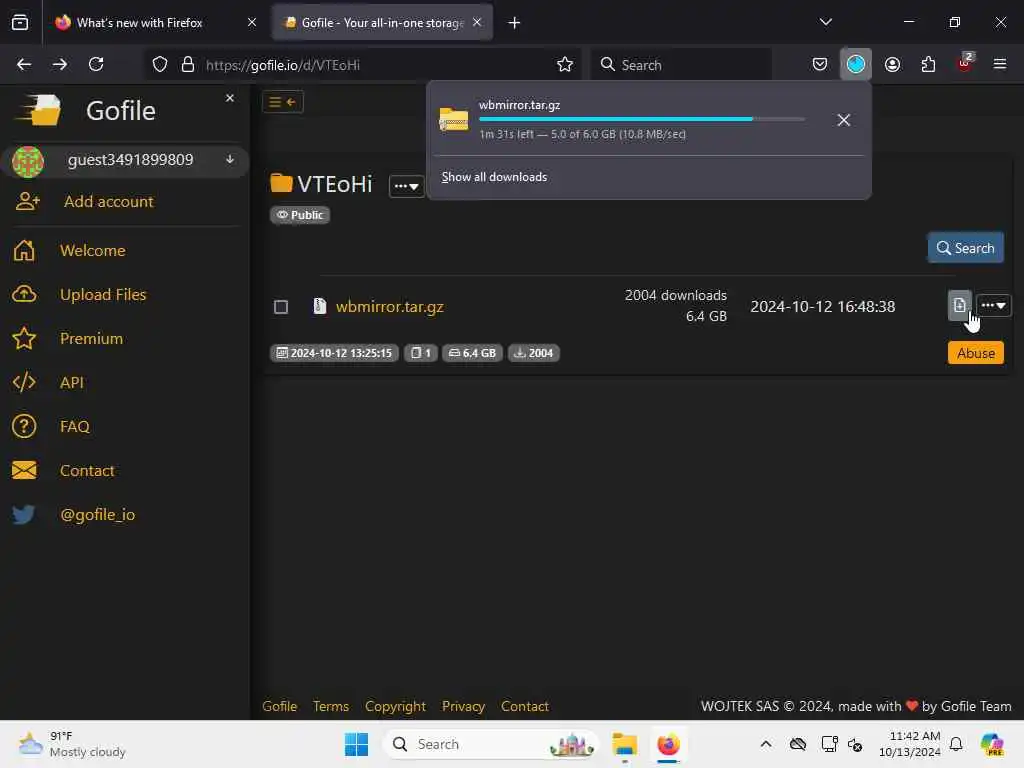This screenshot has height=768, width=1024.
Task: Click the padlock site info icon
Action: 188,64
